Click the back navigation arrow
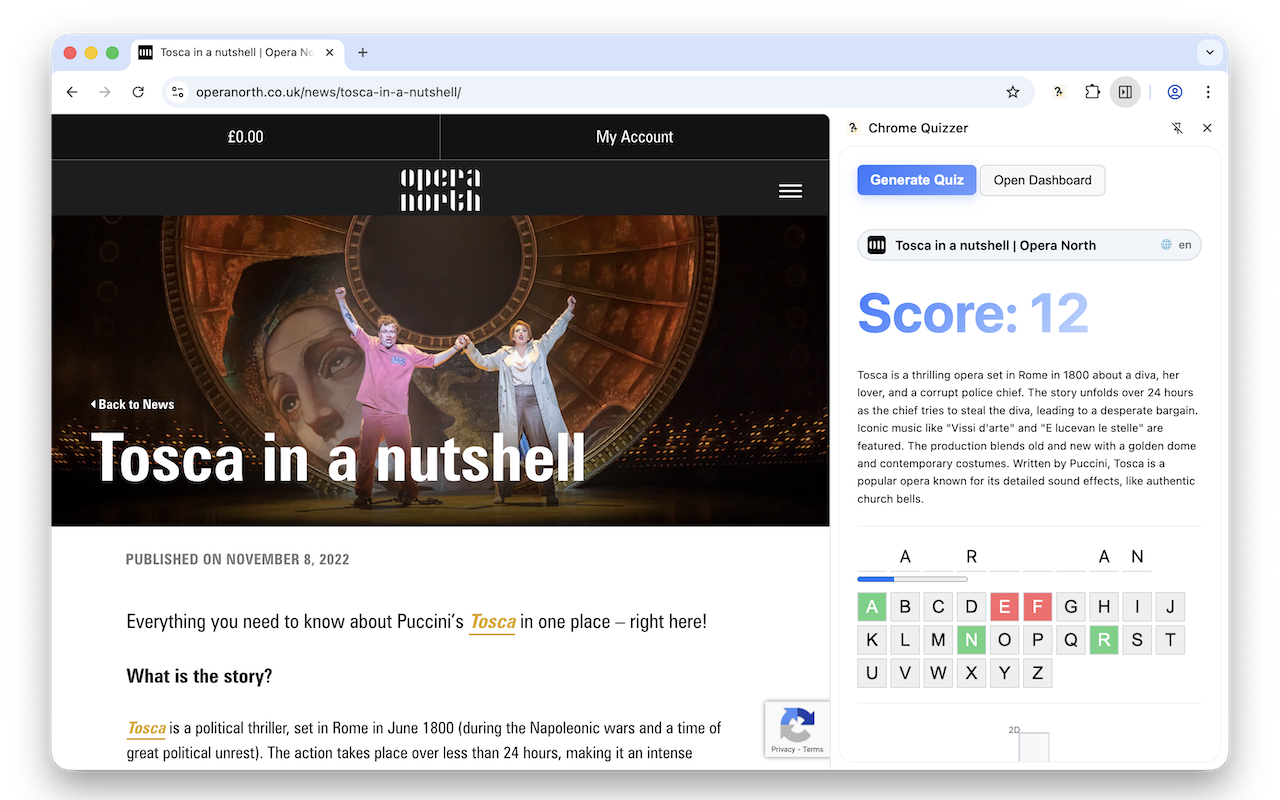Screen dimensions: 1280x800 click(x=71, y=91)
